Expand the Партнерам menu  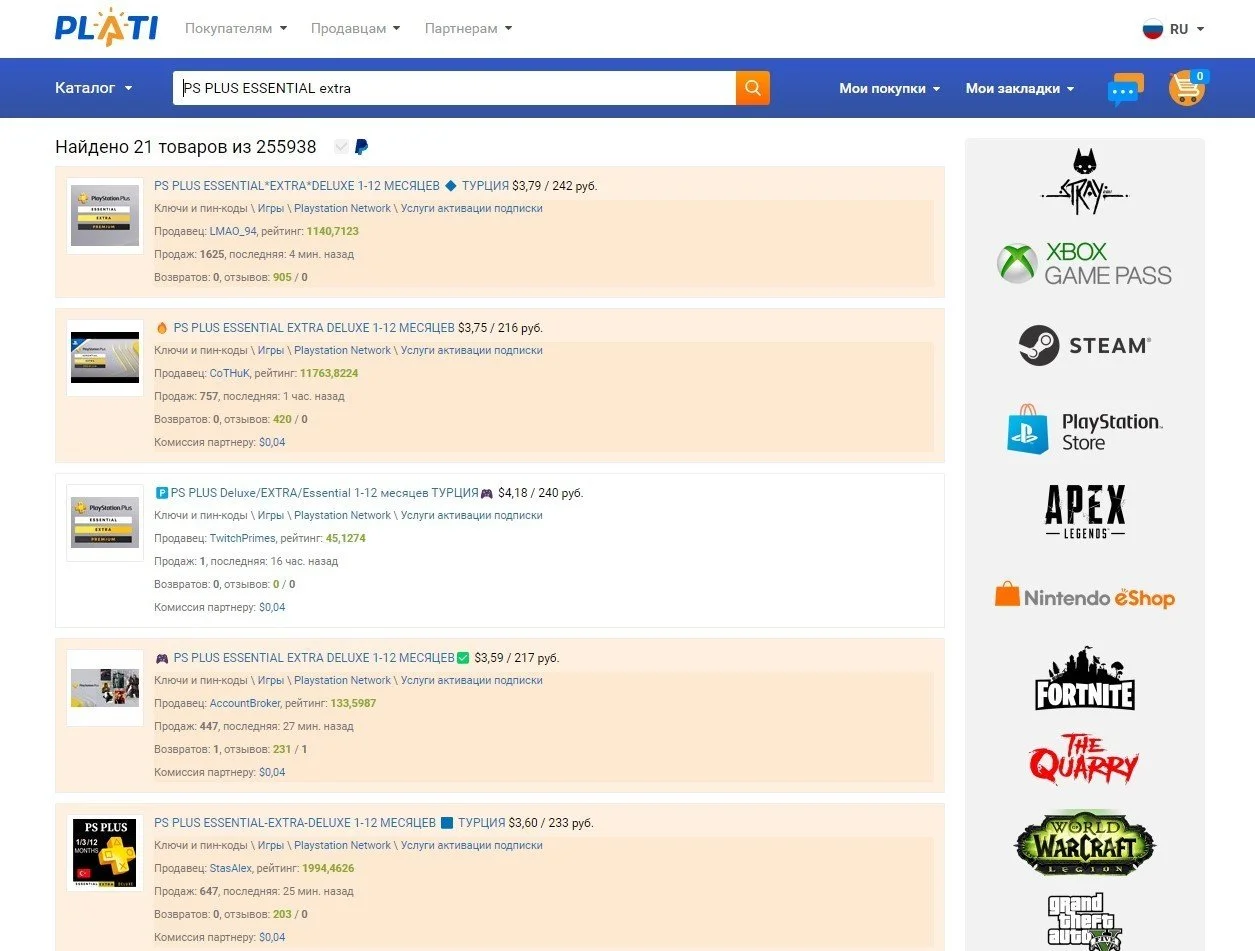(x=469, y=29)
